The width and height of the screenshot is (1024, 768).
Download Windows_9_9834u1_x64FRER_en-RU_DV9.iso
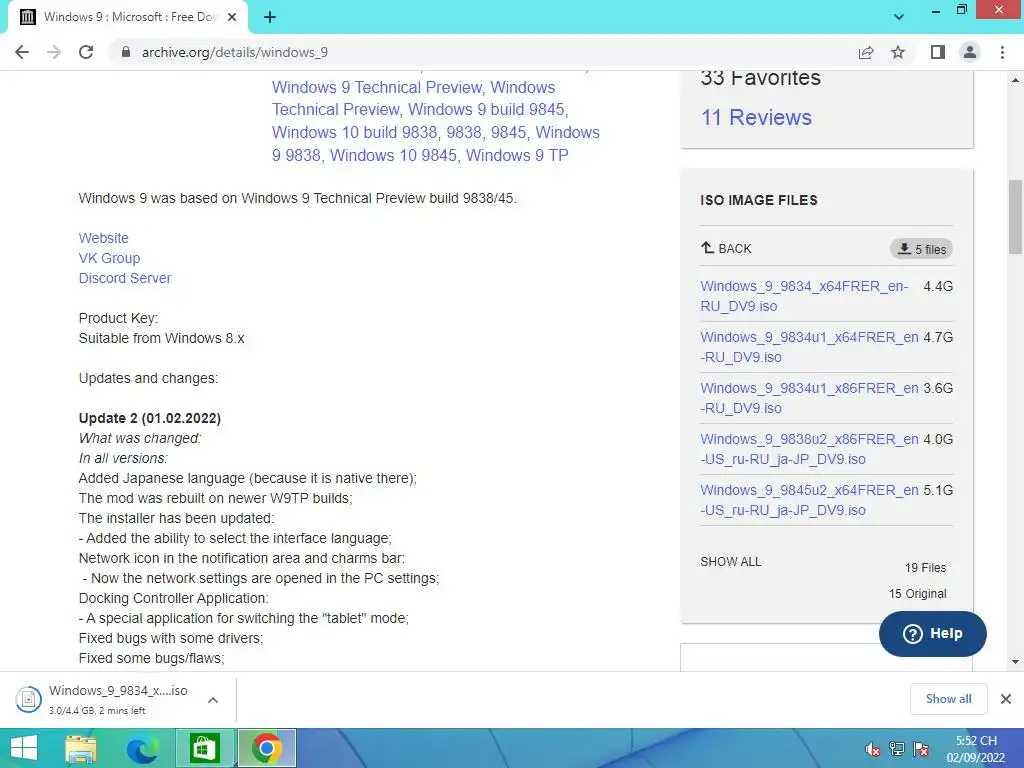coord(809,347)
